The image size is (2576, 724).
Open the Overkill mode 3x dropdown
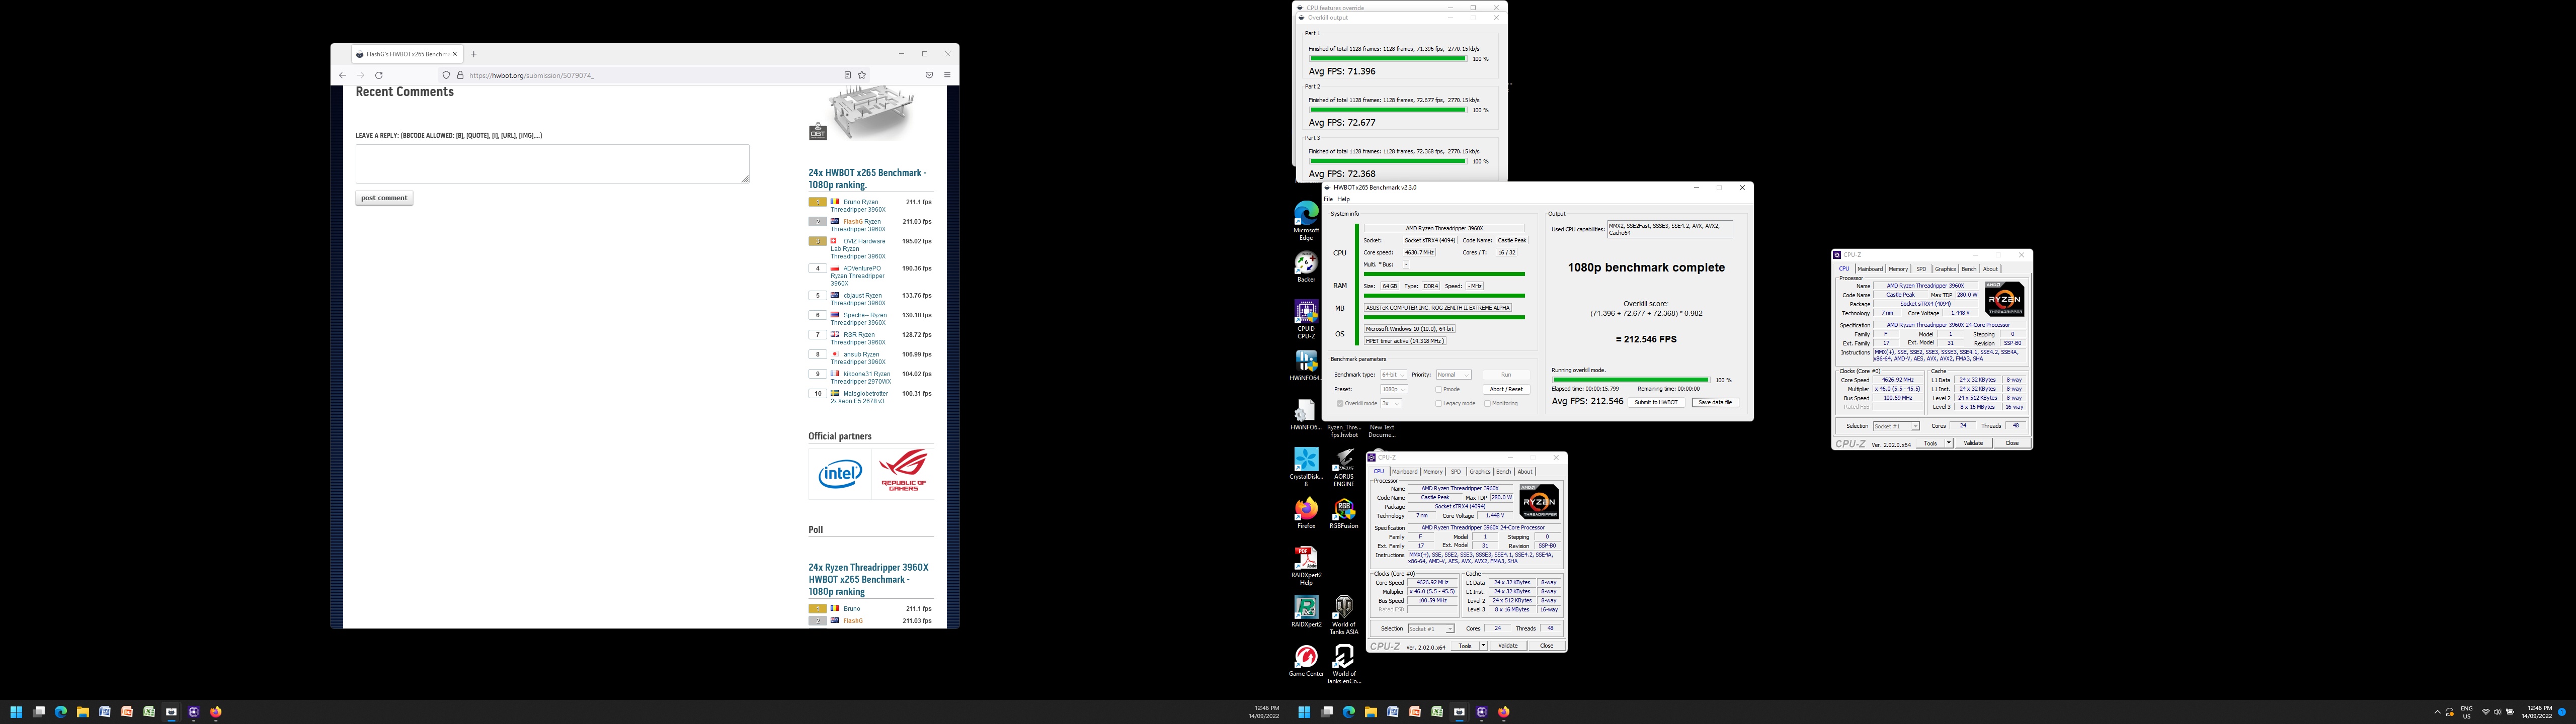(1391, 403)
